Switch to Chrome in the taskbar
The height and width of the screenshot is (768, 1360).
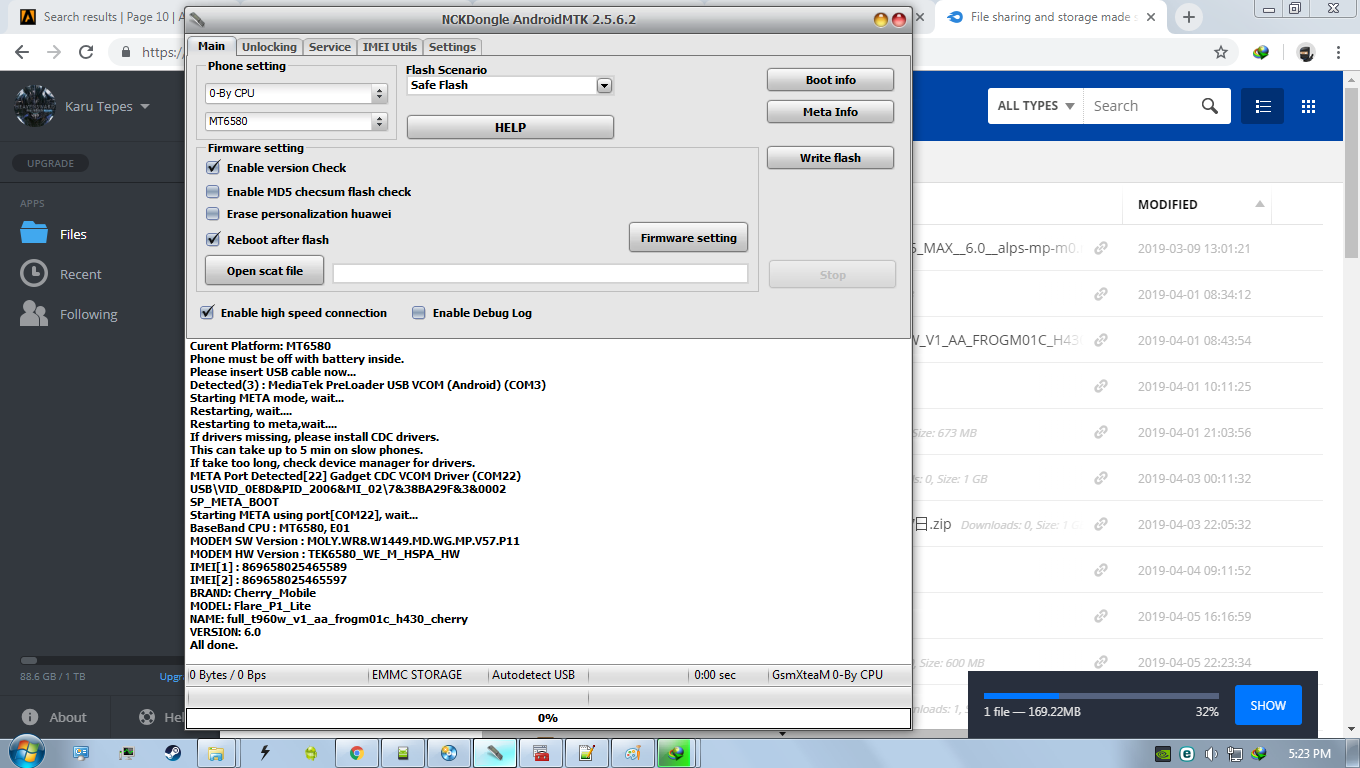(356, 753)
